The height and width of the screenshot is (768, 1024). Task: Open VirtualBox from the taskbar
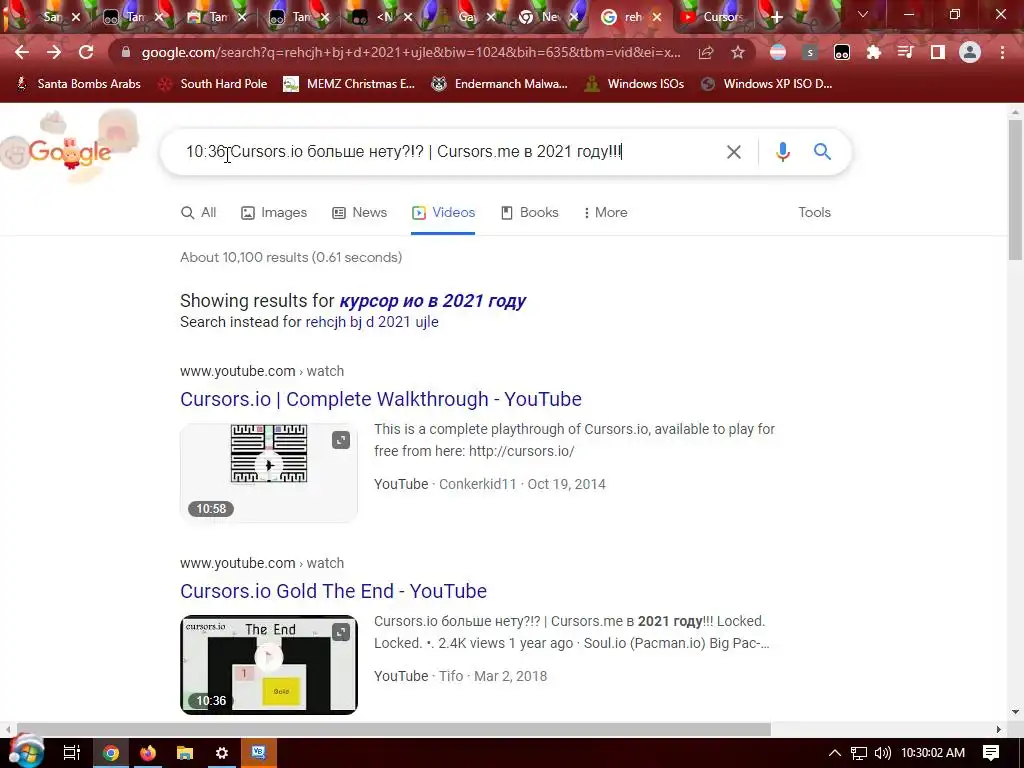click(259, 752)
